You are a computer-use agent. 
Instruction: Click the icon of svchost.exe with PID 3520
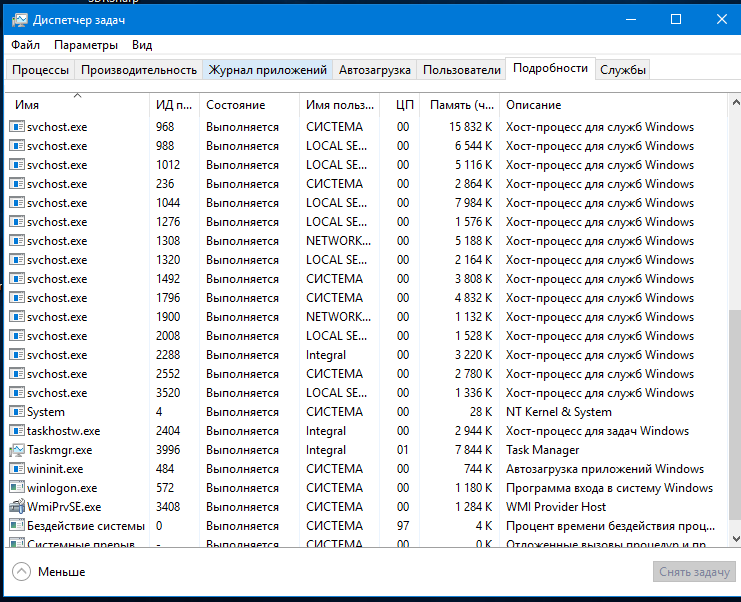coord(17,393)
